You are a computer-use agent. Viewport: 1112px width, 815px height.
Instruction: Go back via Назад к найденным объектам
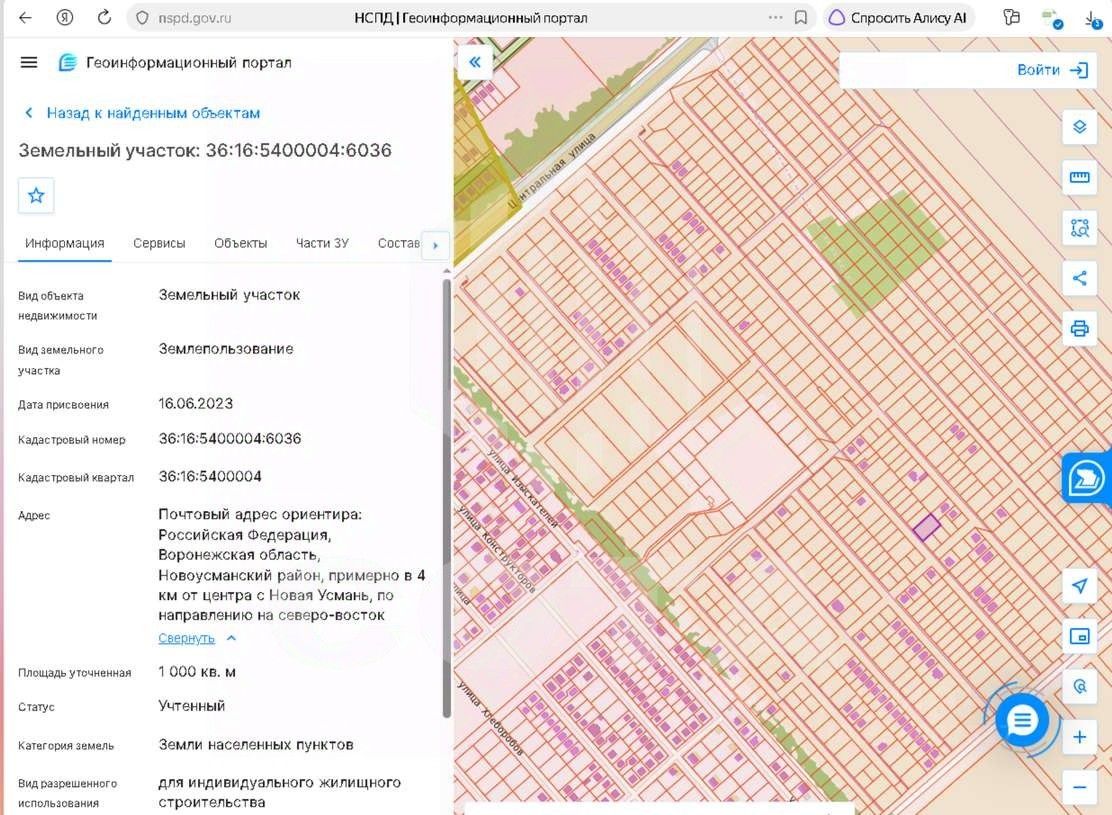[x=143, y=113]
